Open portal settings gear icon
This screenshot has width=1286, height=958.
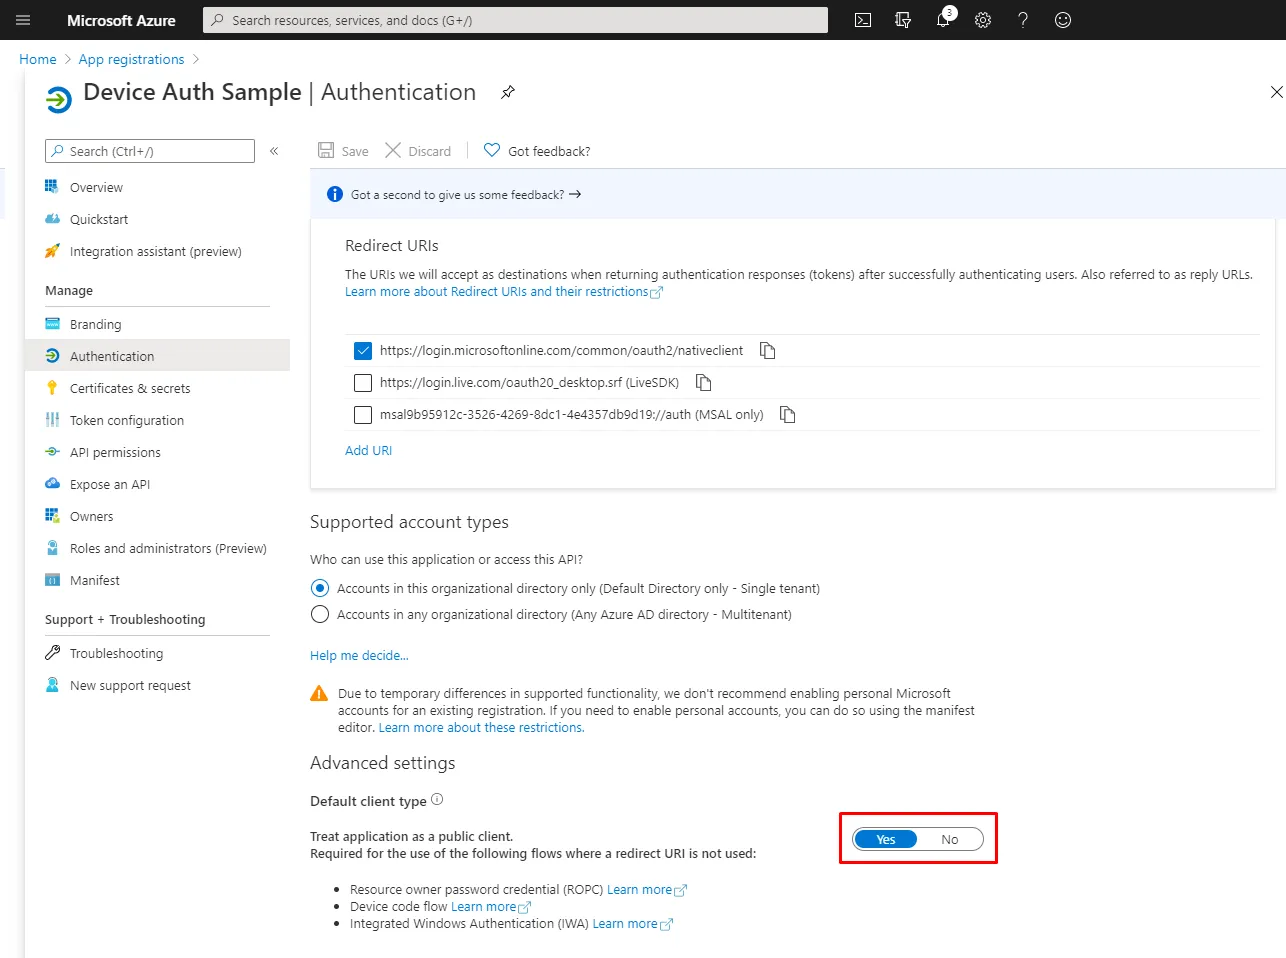click(x=983, y=20)
